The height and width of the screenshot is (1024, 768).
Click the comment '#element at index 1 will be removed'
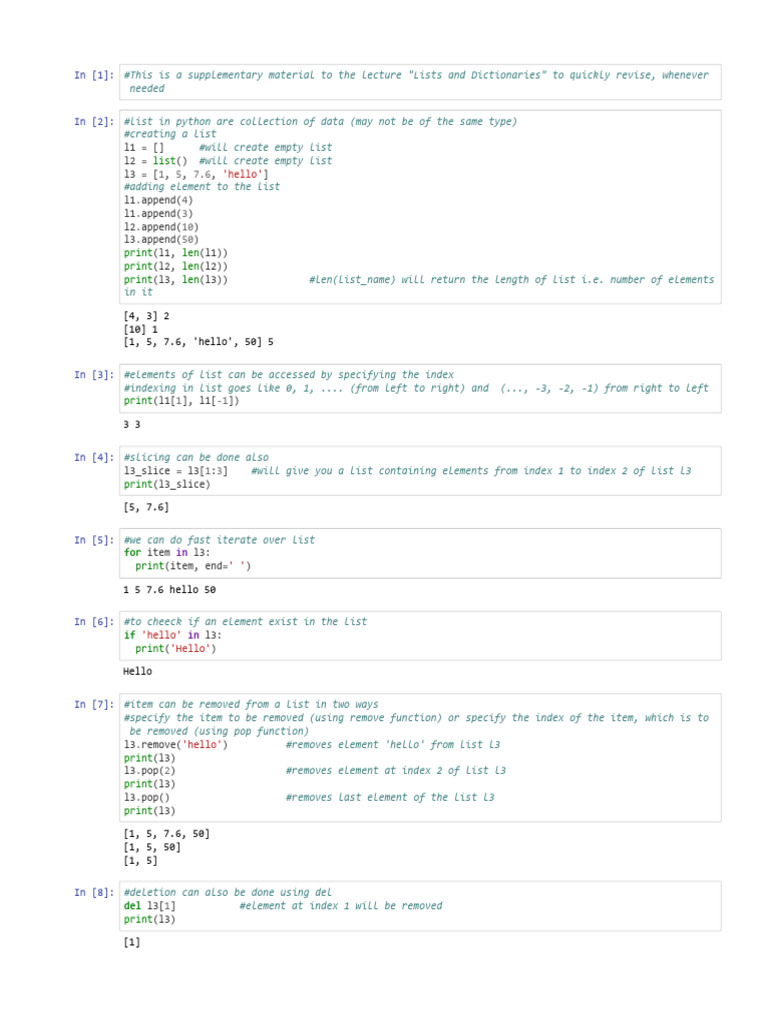[x=341, y=906]
